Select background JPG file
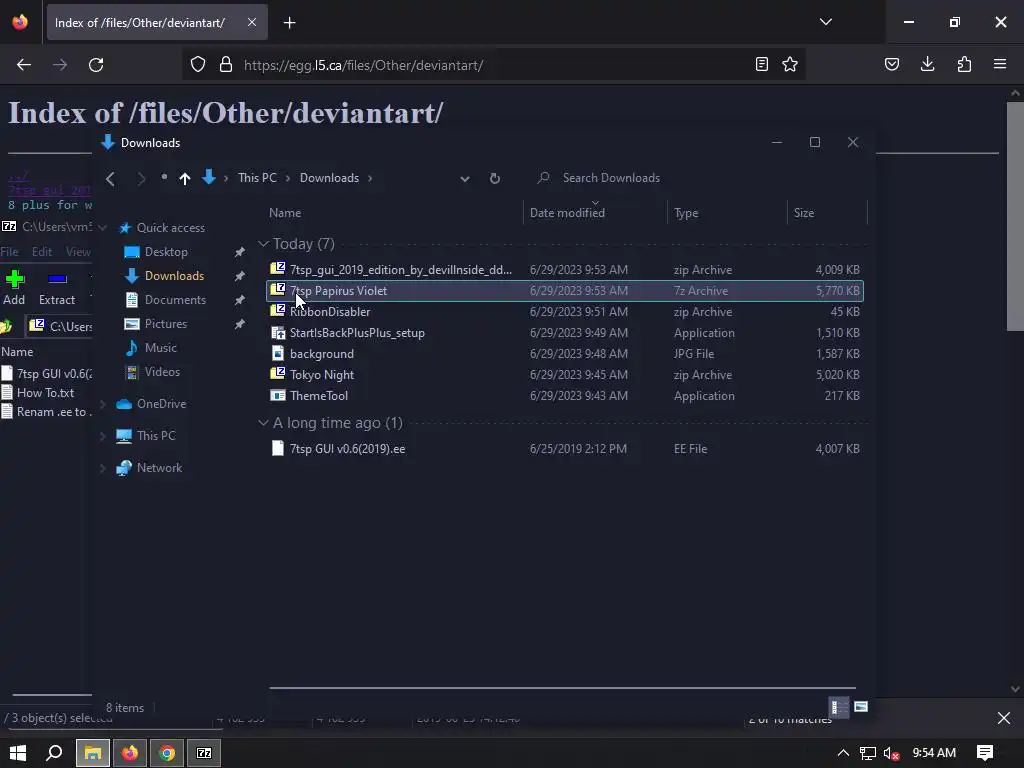The height and width of the screenshot is (768, 1024). 565,353
